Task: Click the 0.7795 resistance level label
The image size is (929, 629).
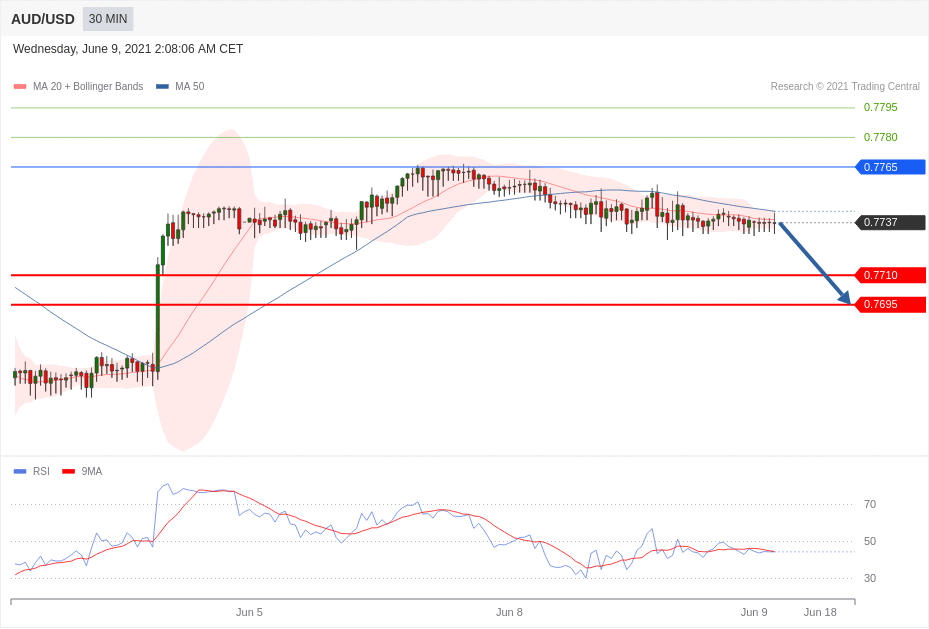Action: pos(880,107)
